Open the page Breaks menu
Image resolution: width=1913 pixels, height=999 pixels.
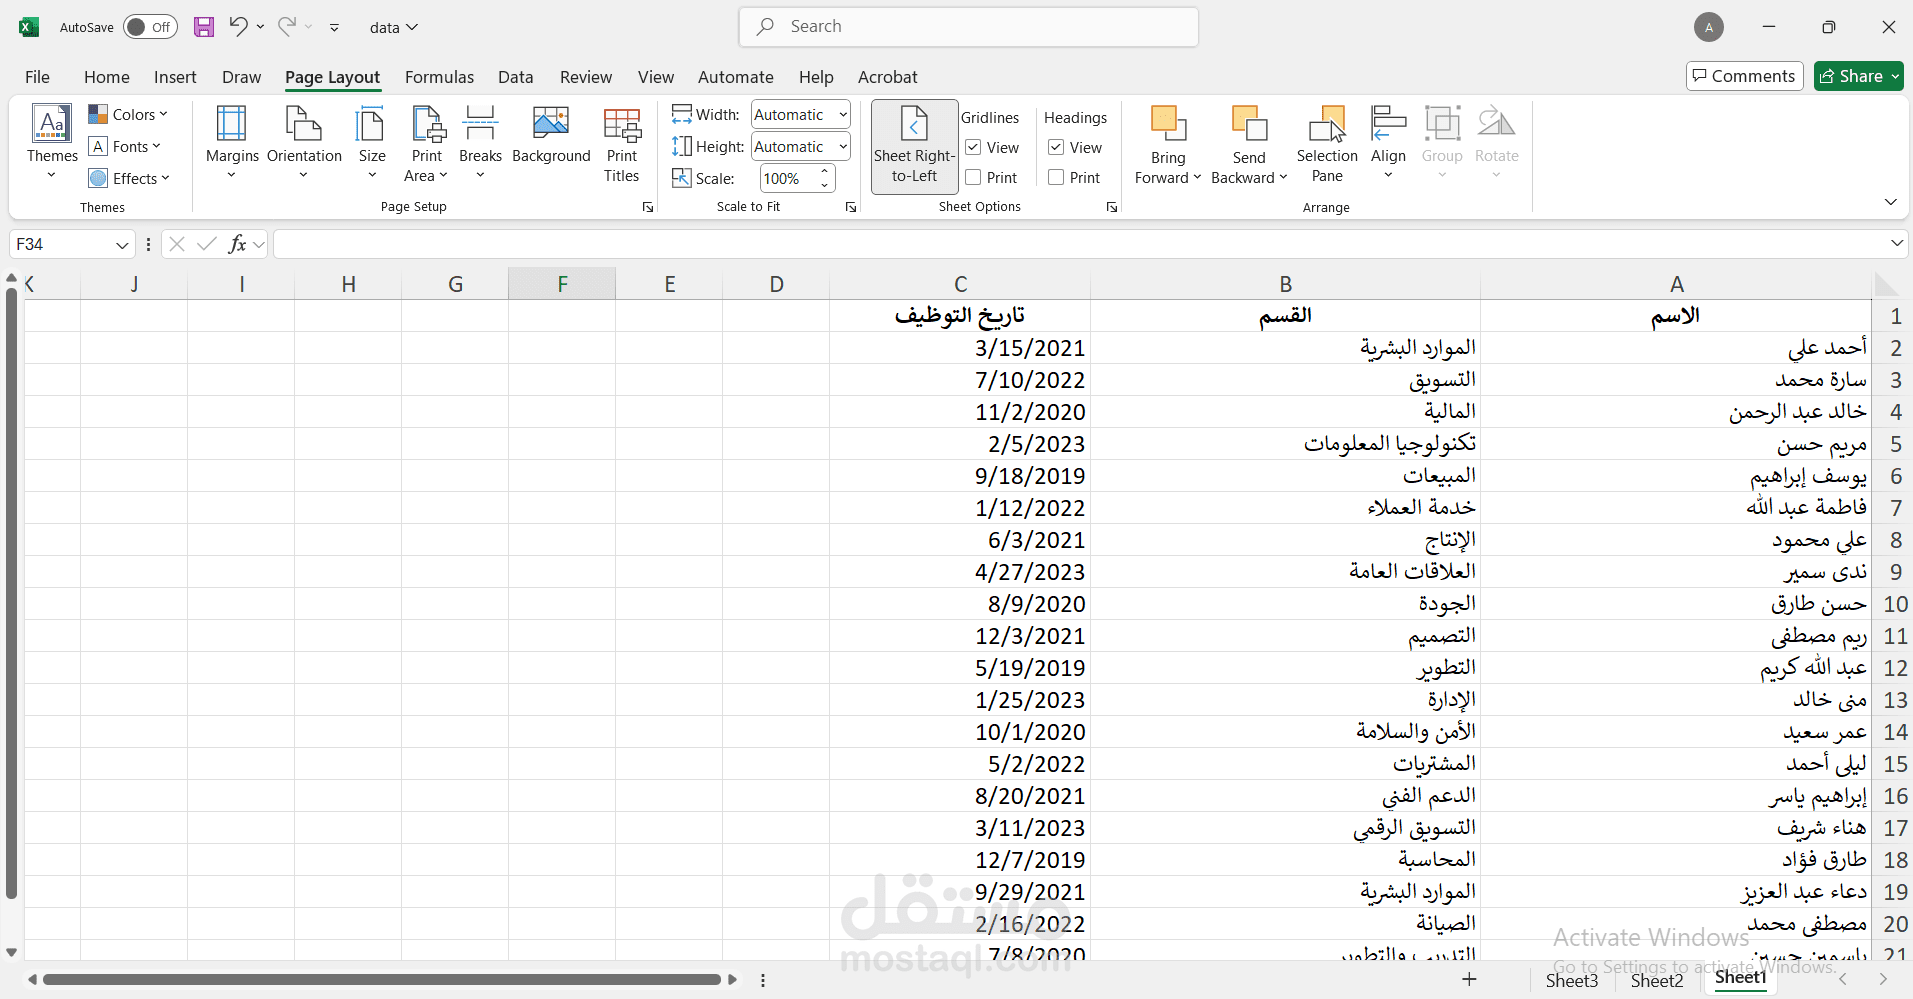(x=480, y=143)
